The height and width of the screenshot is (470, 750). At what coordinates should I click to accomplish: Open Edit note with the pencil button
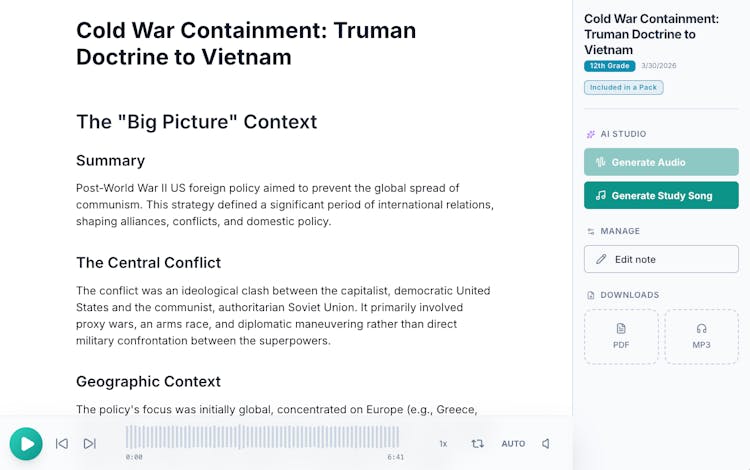[661, 259]
